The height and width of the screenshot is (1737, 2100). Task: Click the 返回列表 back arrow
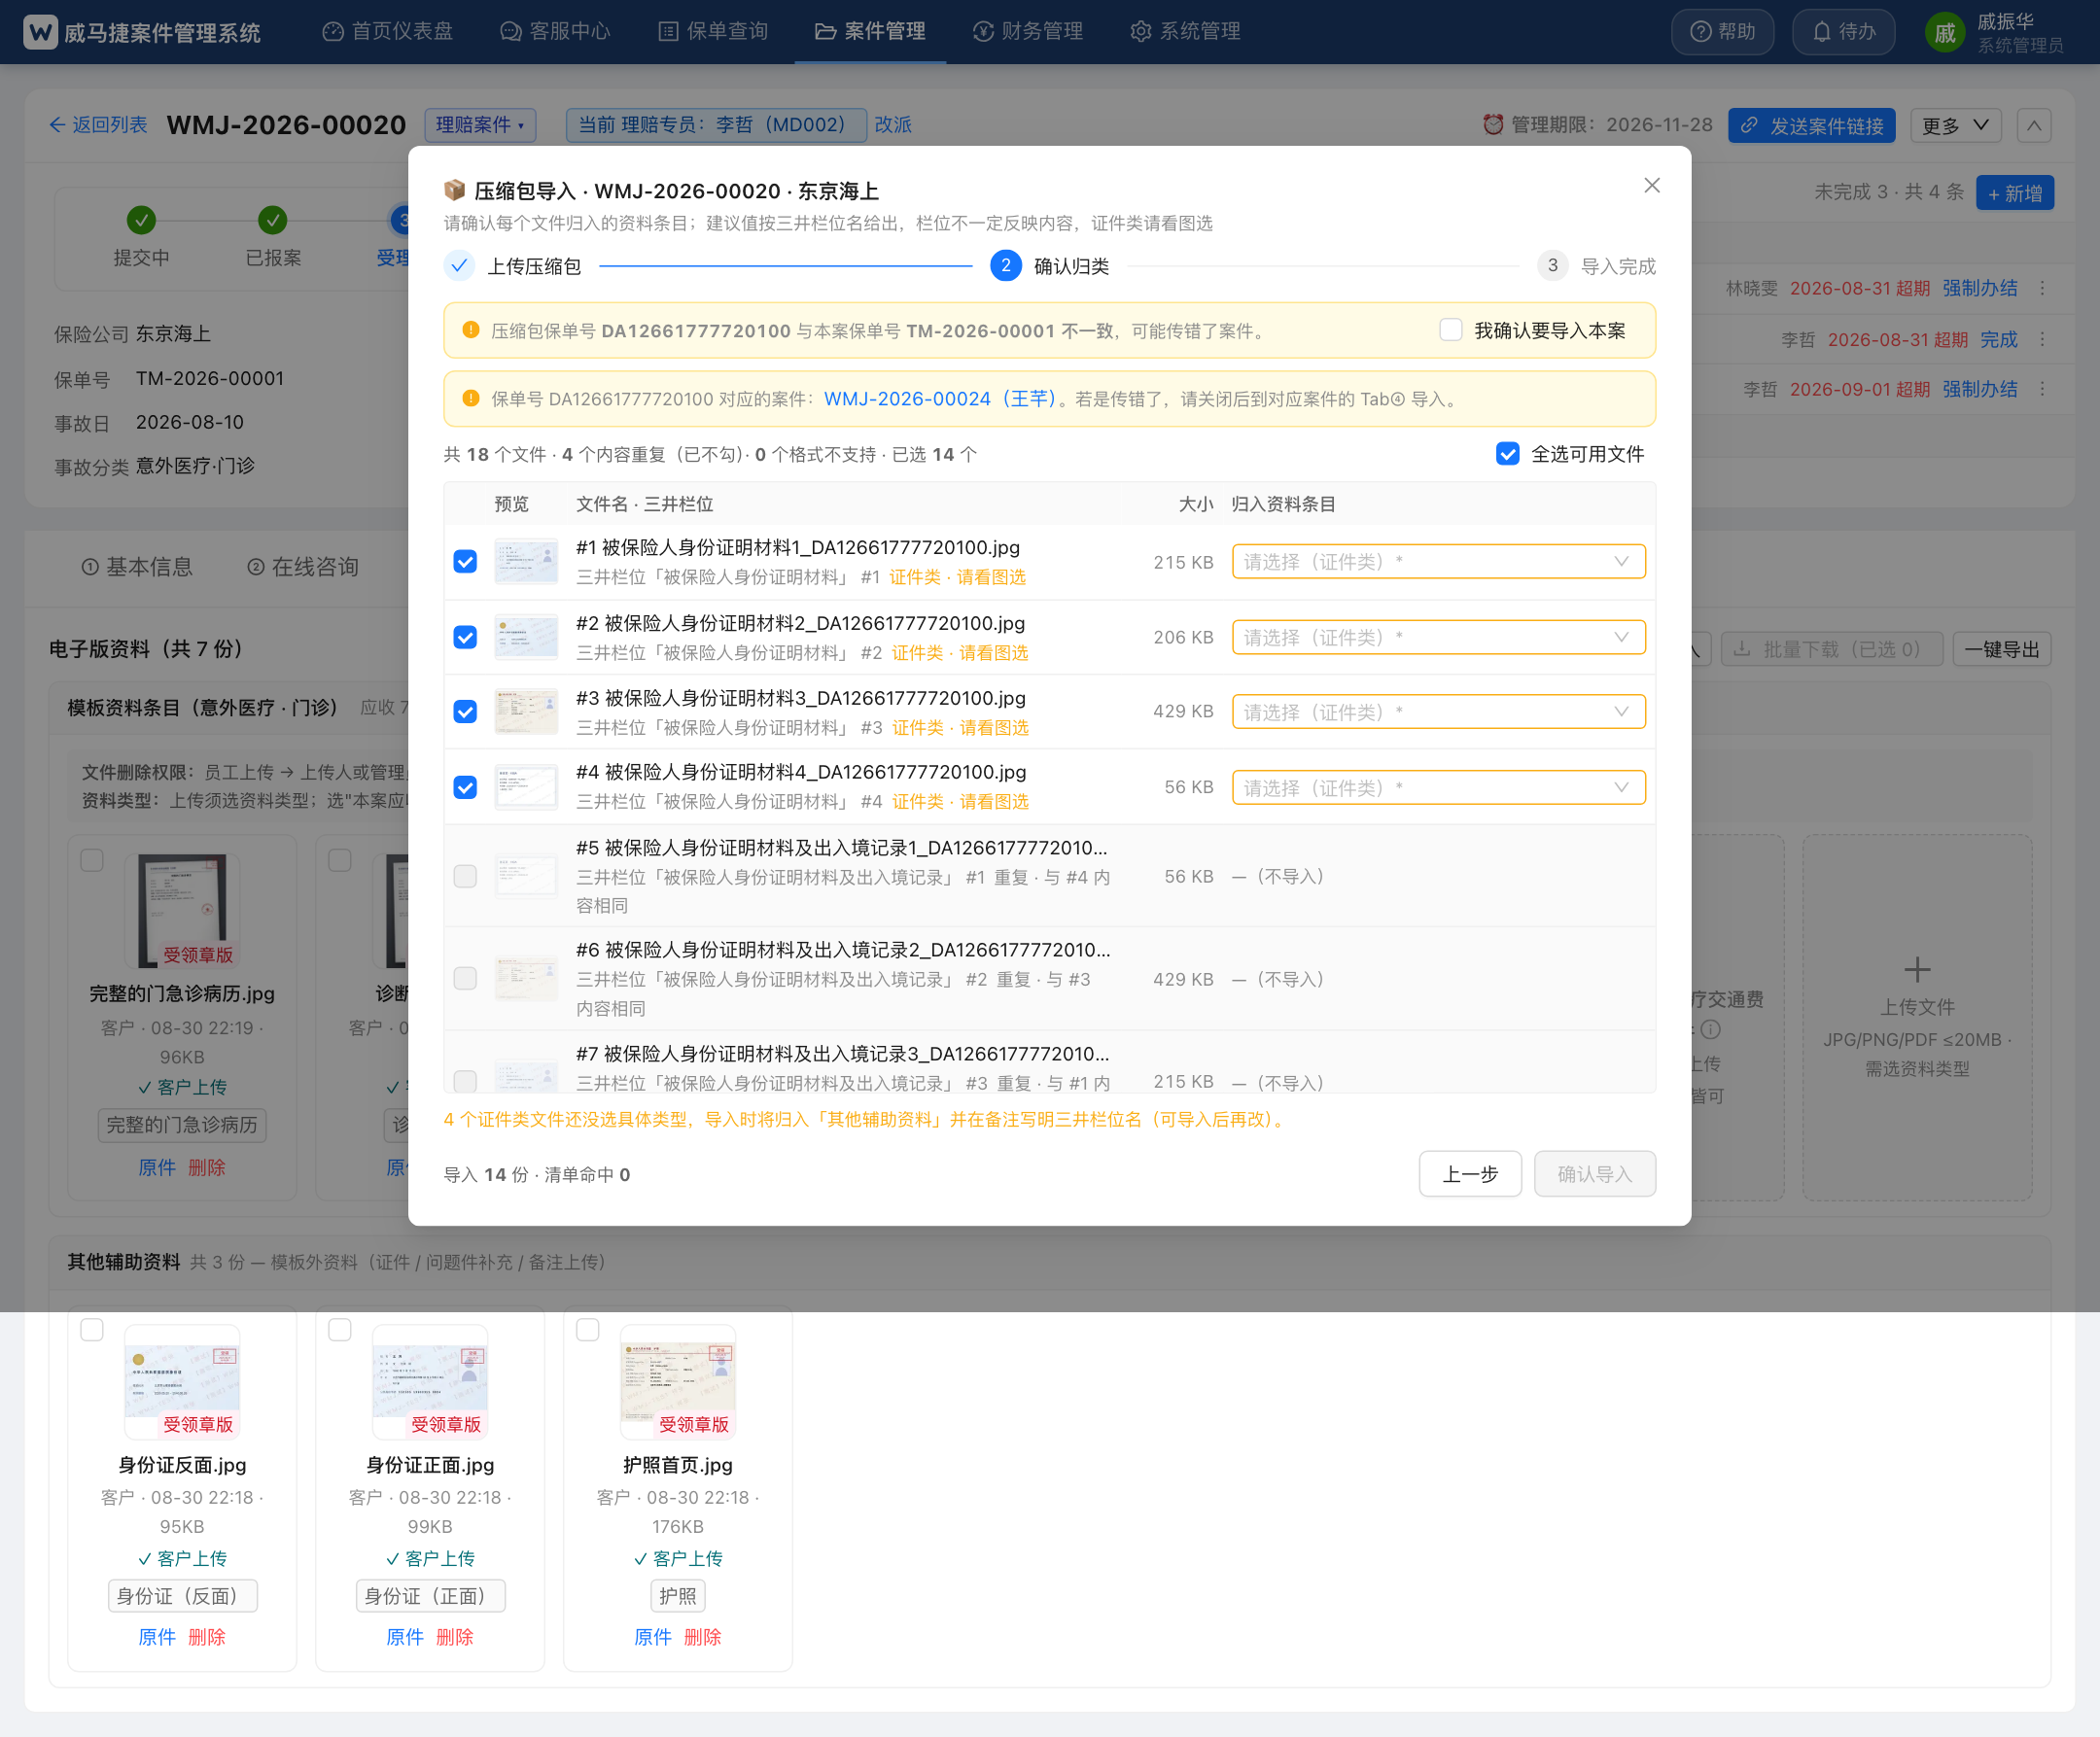(x=98, y=125)
